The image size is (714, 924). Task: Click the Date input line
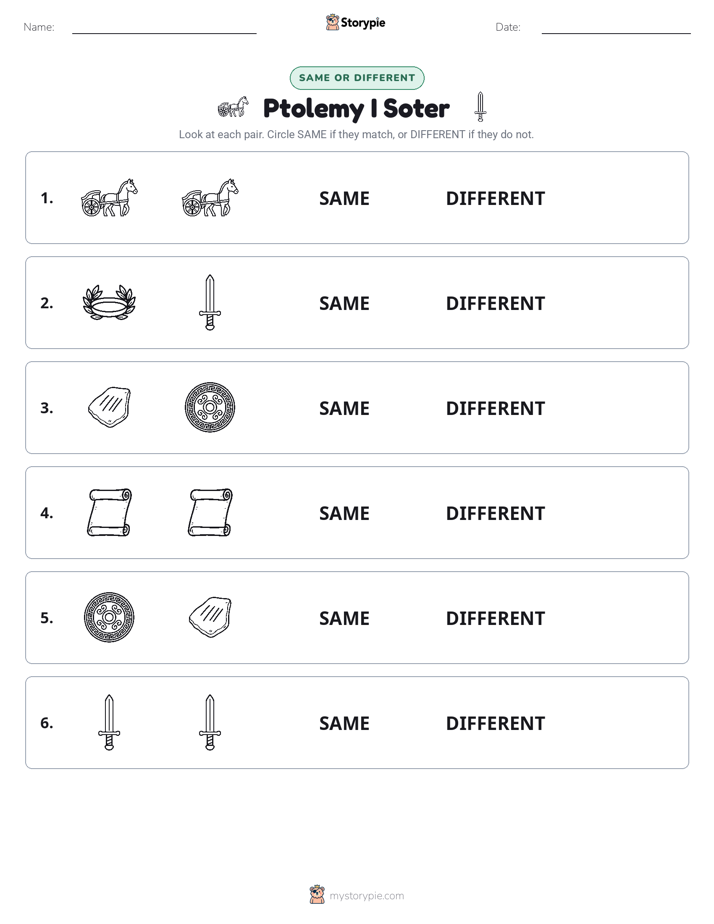coord(616,27)
